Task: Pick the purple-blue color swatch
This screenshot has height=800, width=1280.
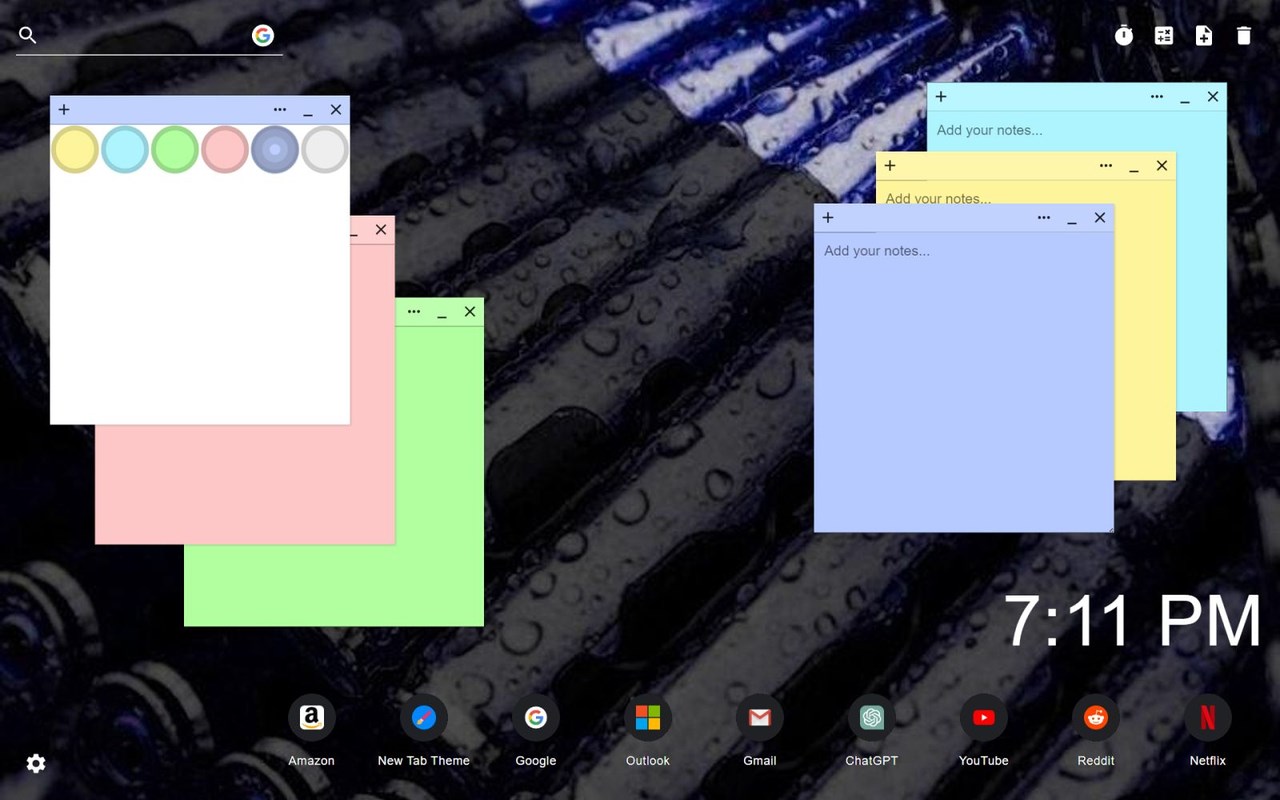Action: point(275,149)
